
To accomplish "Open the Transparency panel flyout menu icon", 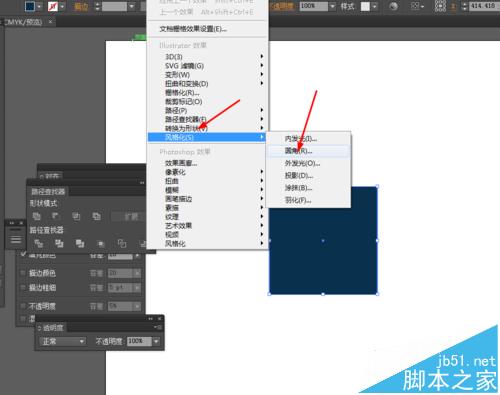I will point(158,328).
